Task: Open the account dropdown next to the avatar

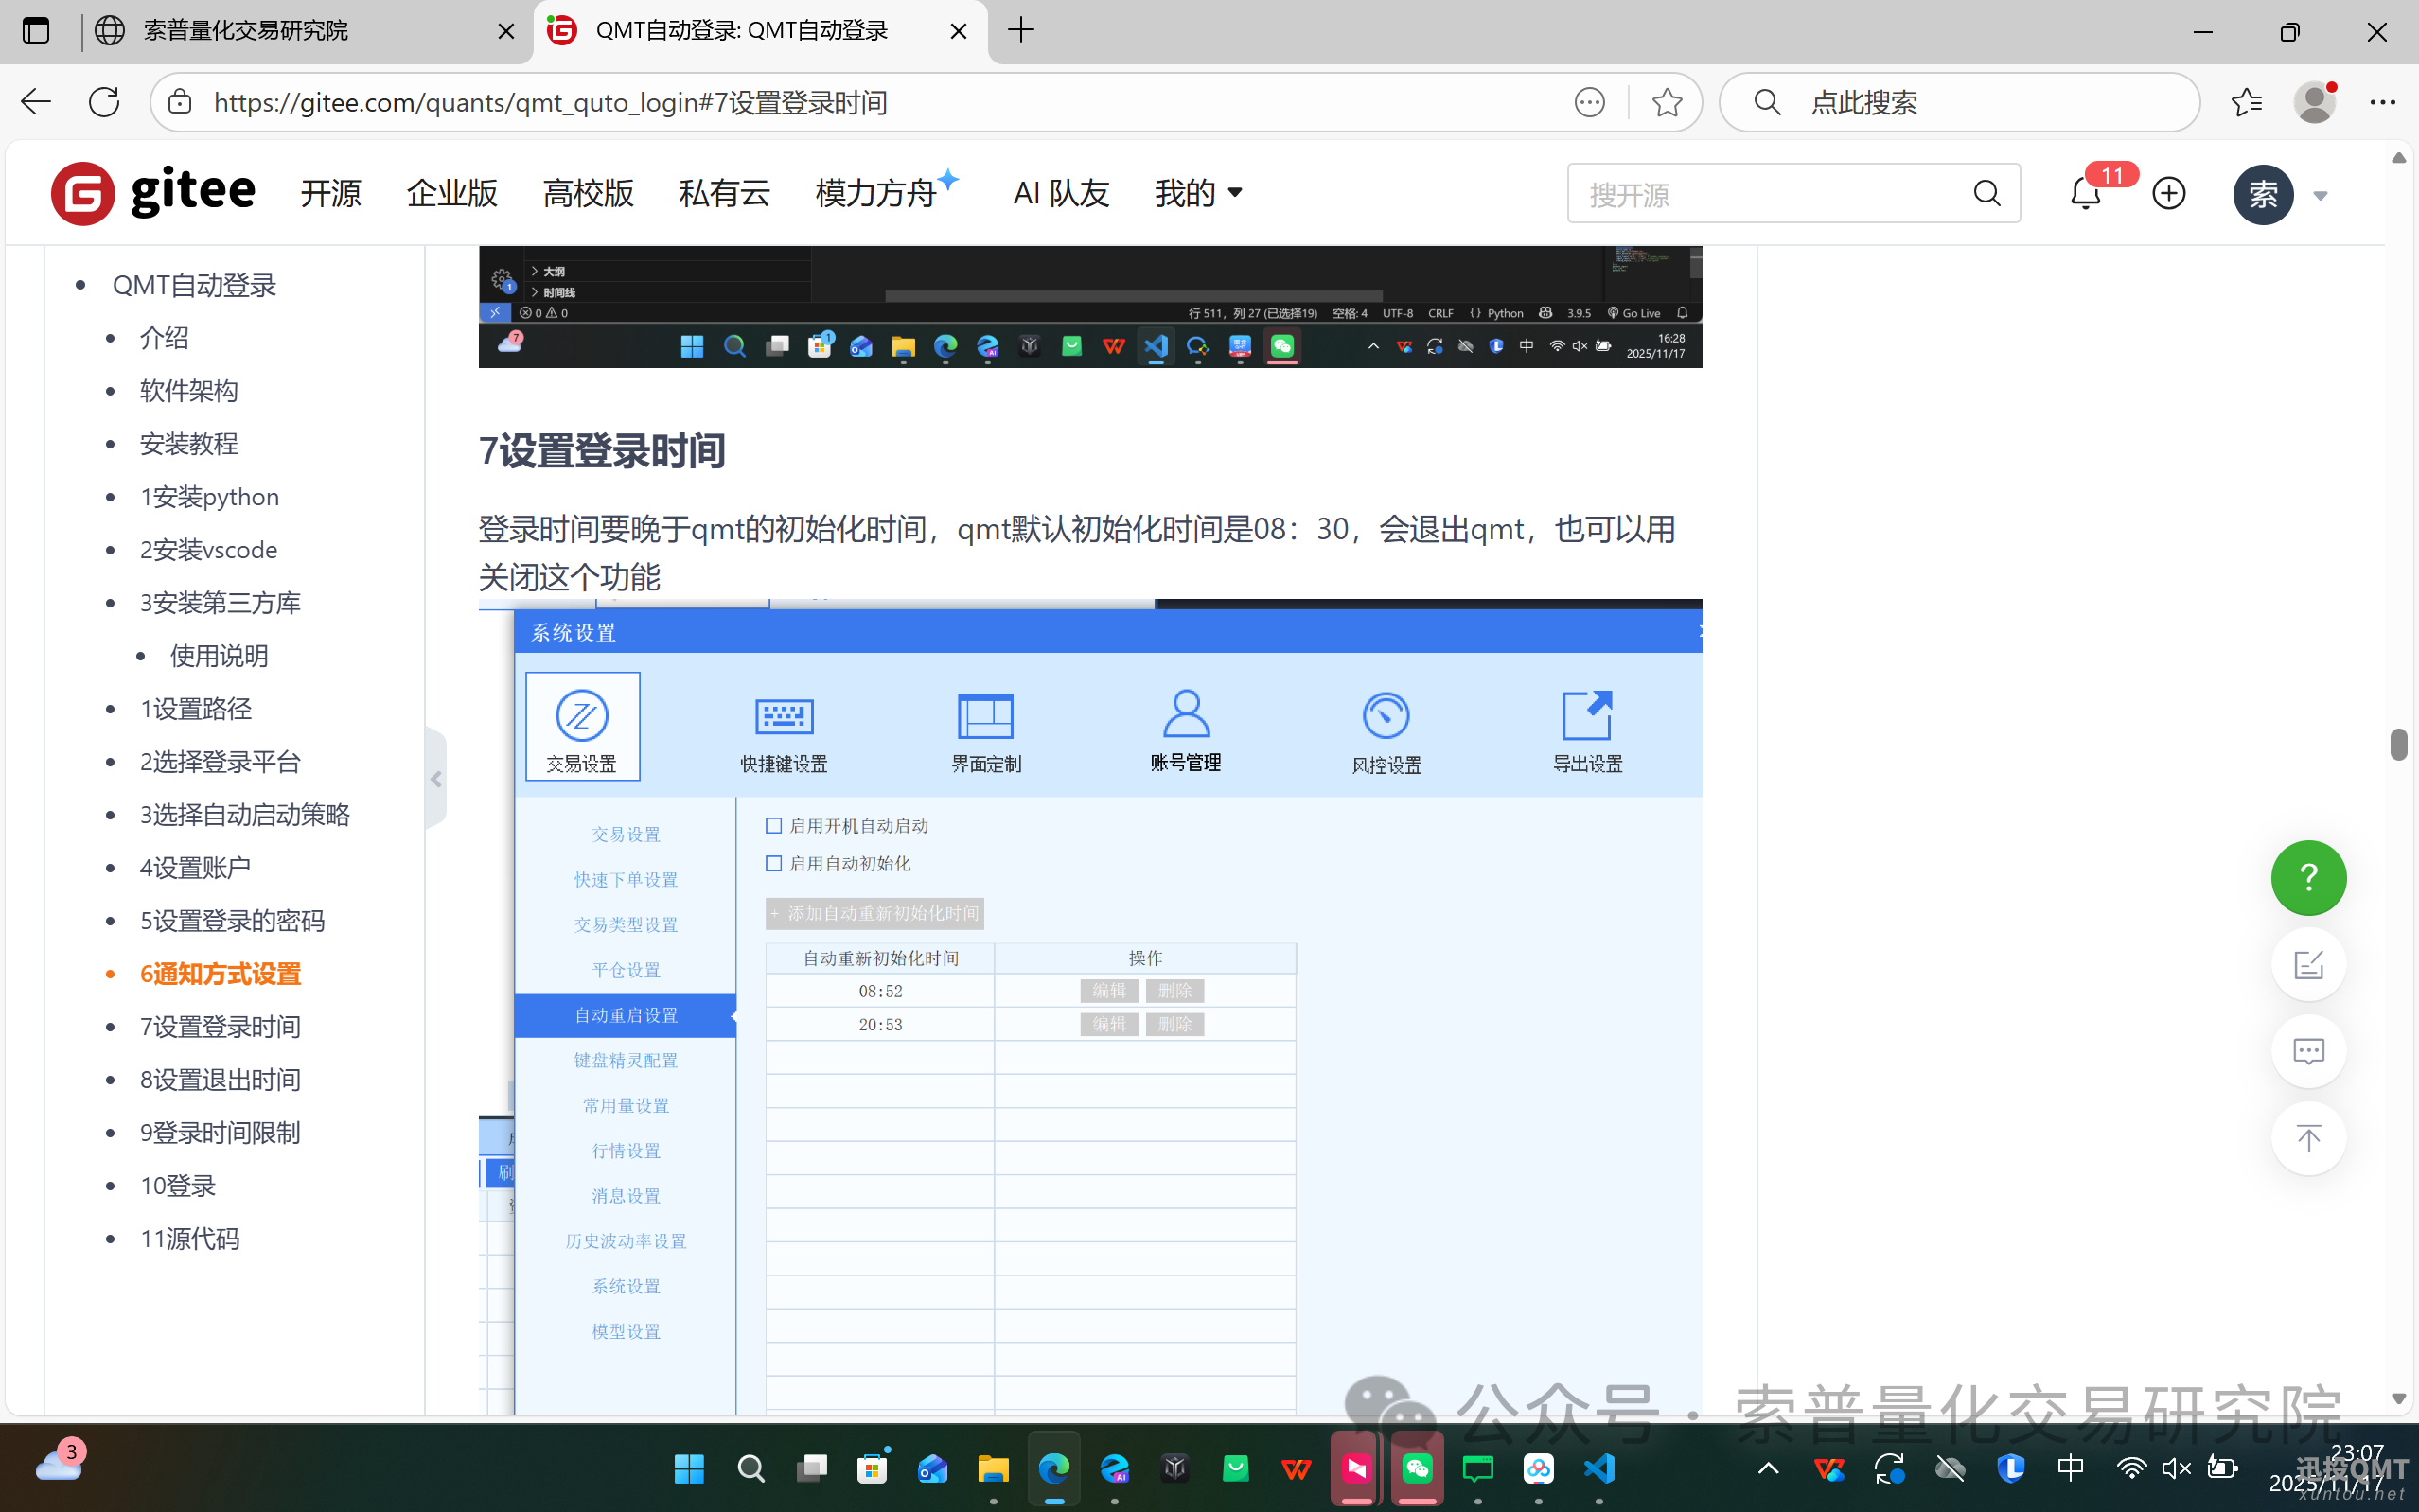Action: tap(2321, 195)
